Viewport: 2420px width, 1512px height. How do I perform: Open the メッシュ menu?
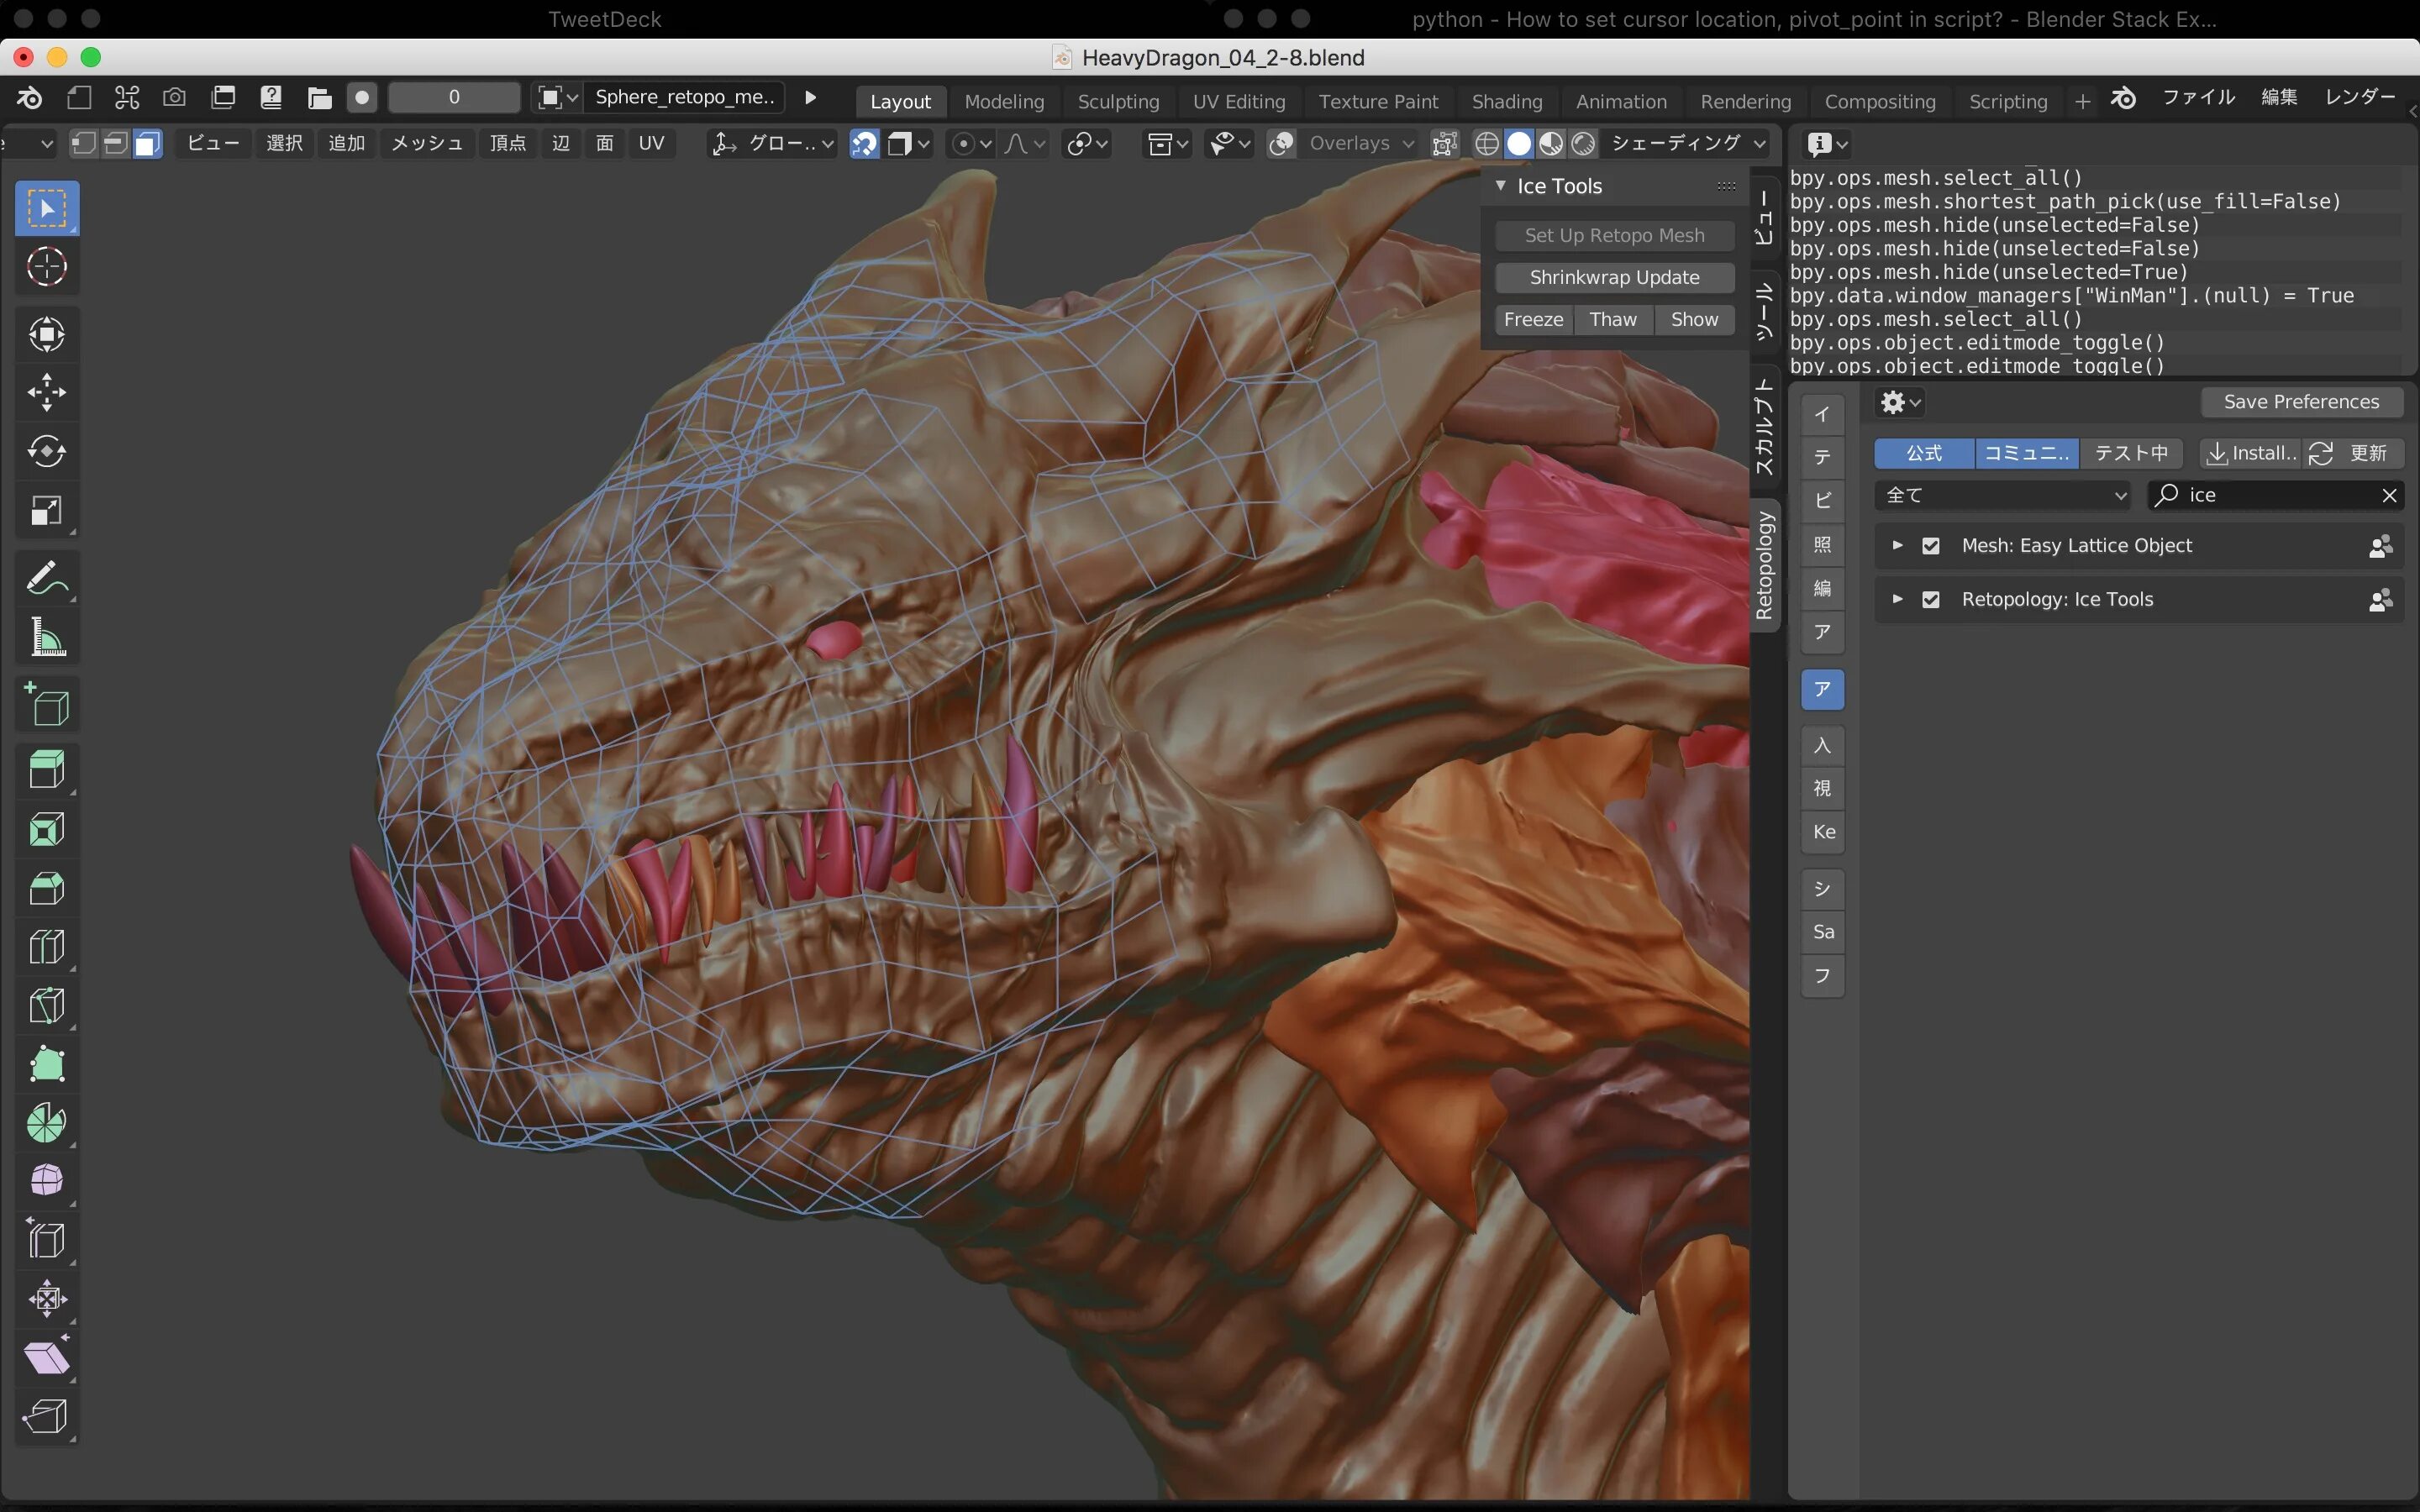coord(427,144)
